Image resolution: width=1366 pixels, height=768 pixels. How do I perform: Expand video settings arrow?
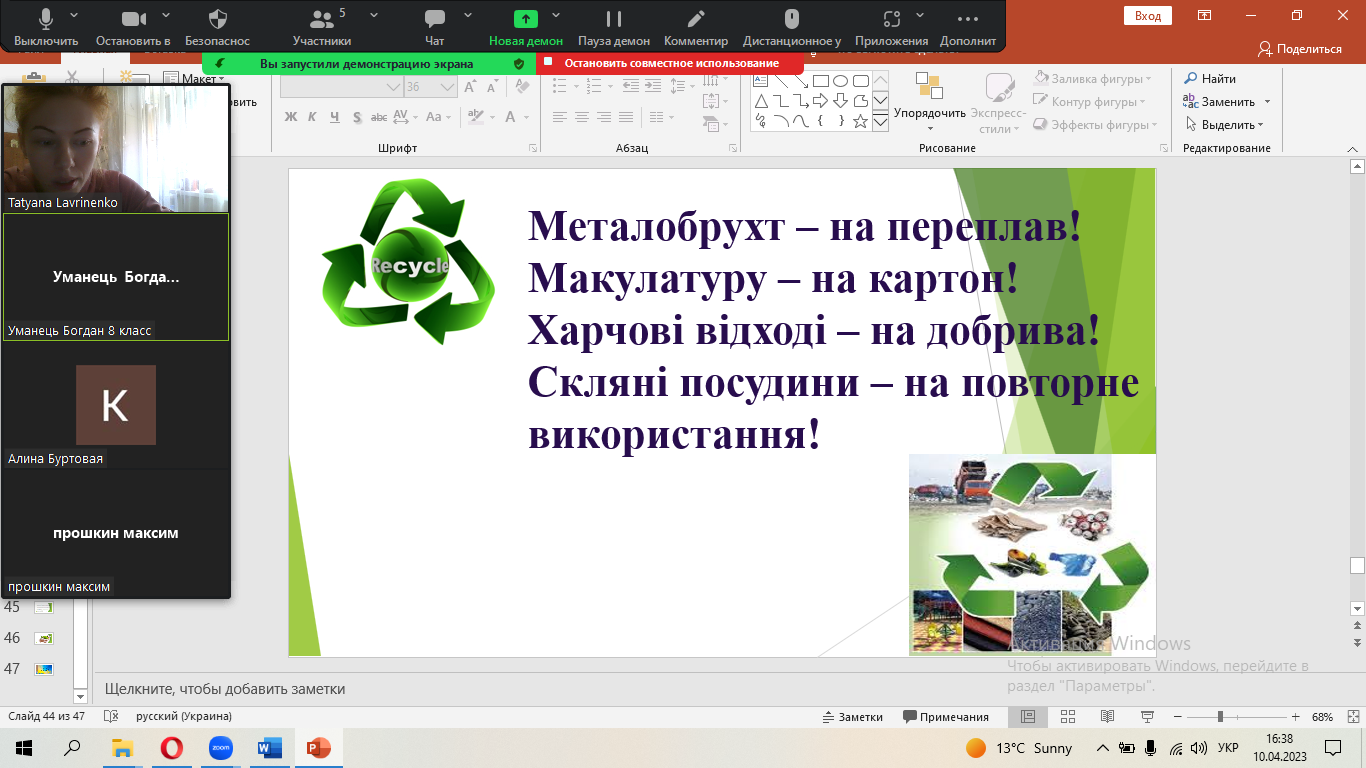166,15
